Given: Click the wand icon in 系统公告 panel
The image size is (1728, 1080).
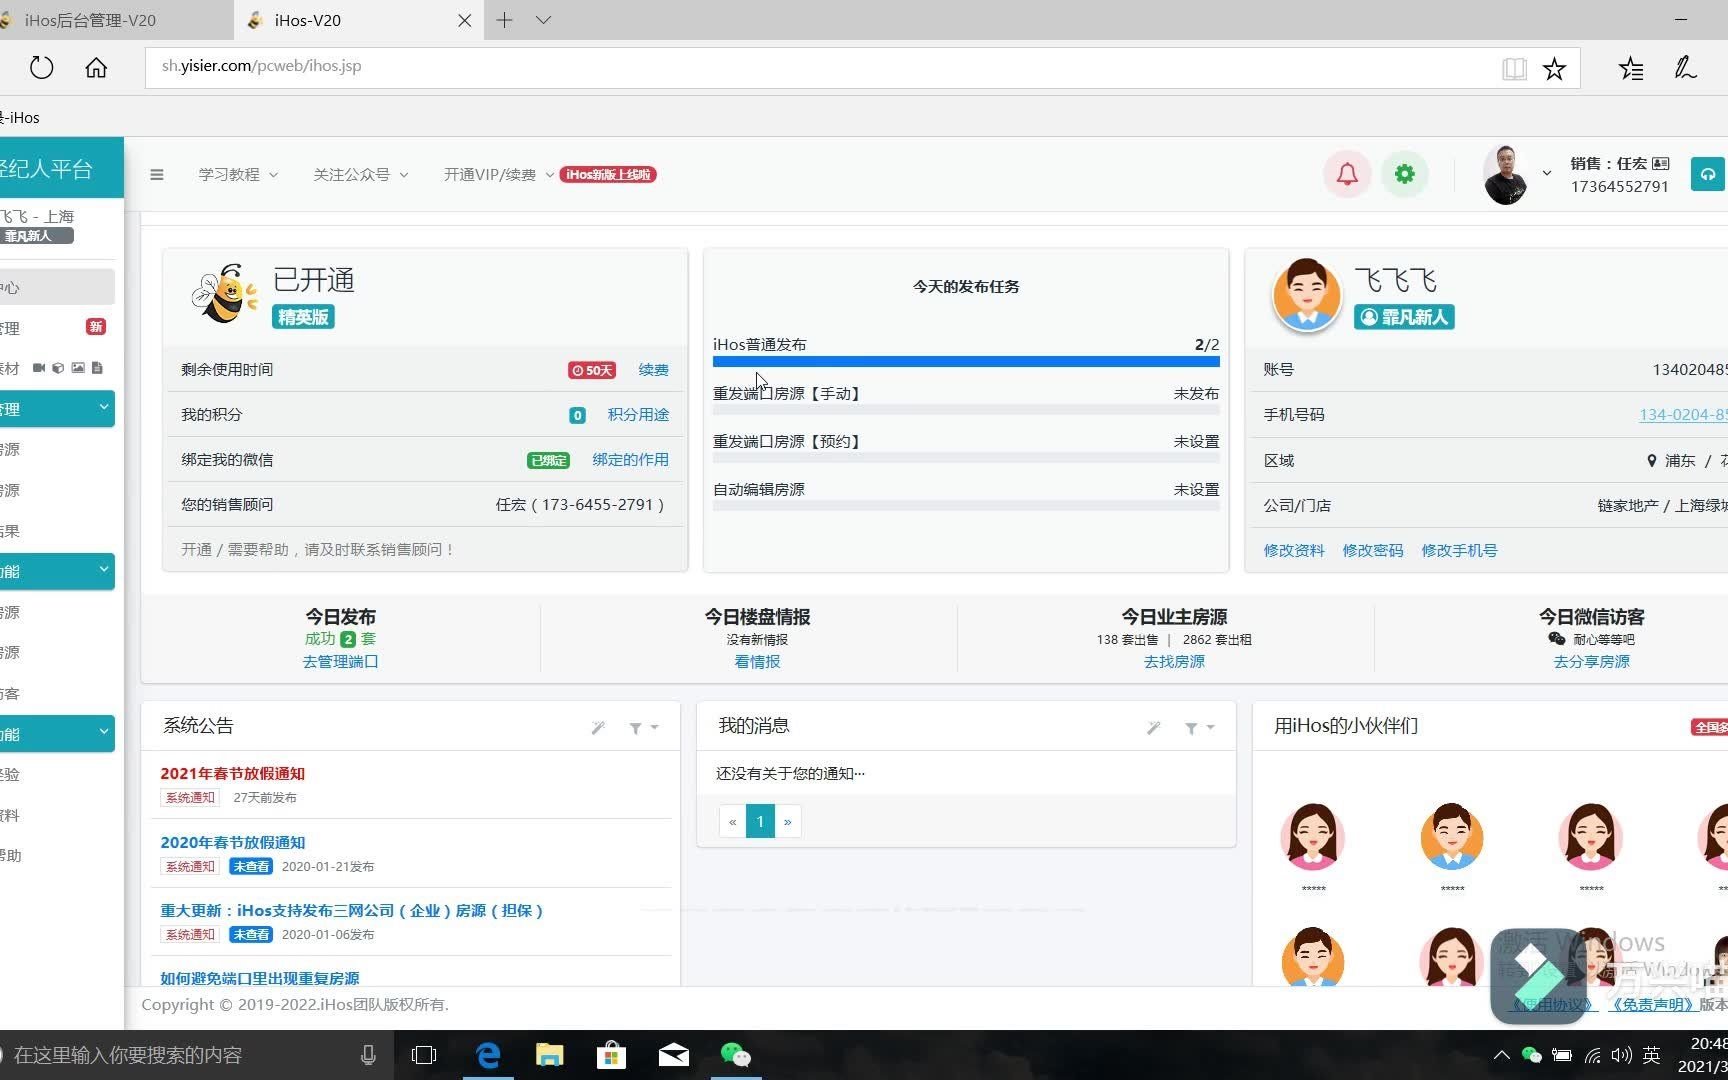Looking at the screenshot, I should tap(598, 728).
